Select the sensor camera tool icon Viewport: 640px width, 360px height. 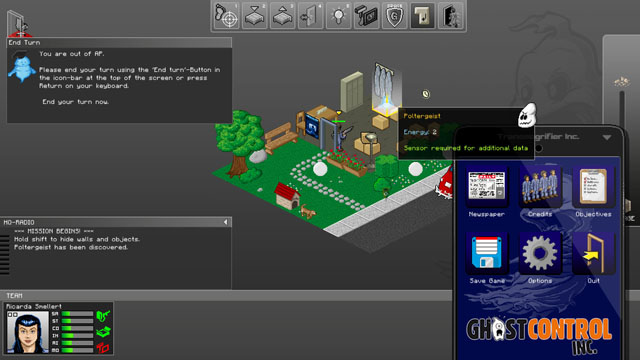click(x=366, y=16)
